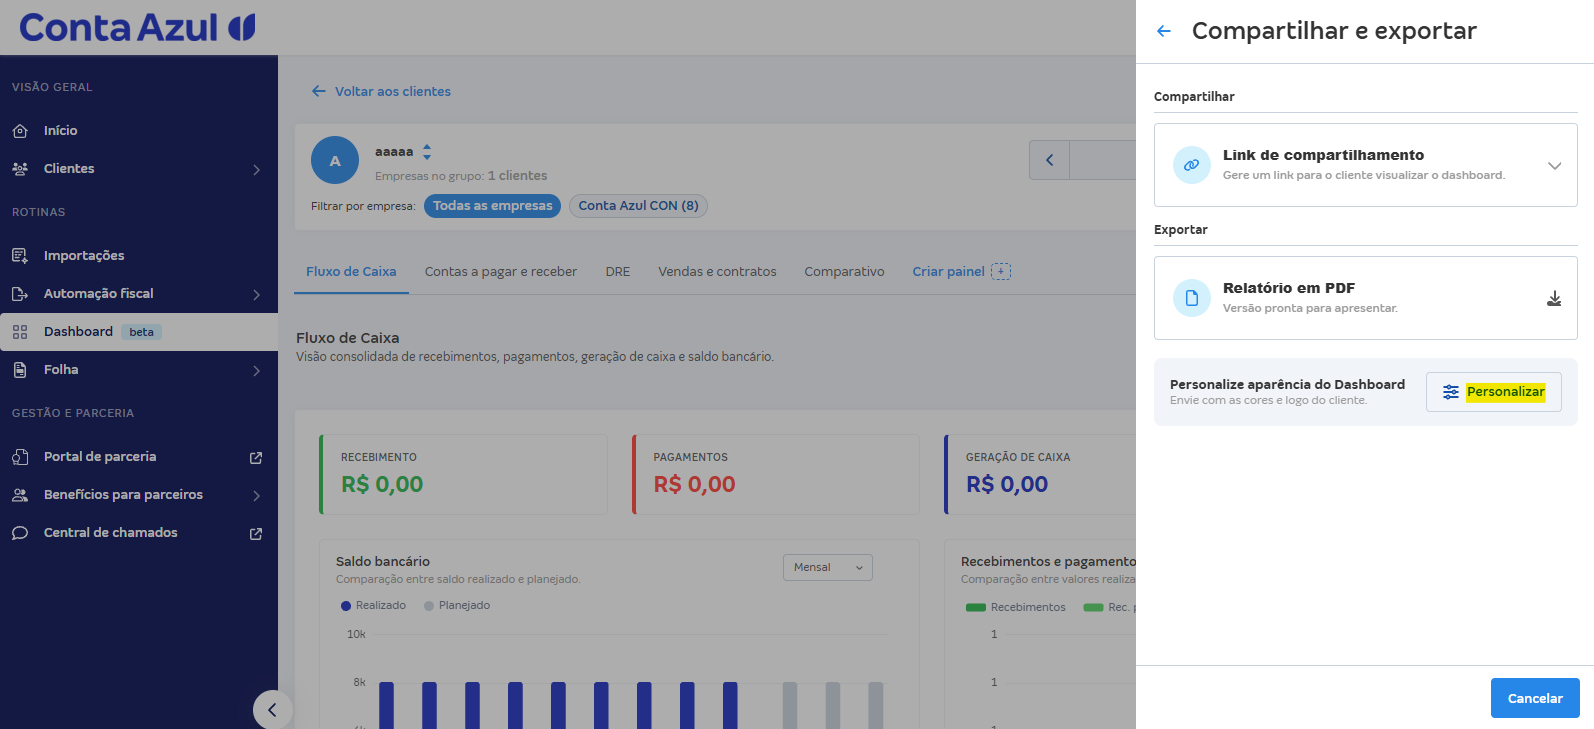The image size is (1594, 729).
Task: Collapse the sidebar with the round arrow
Action: pos(272,710)
